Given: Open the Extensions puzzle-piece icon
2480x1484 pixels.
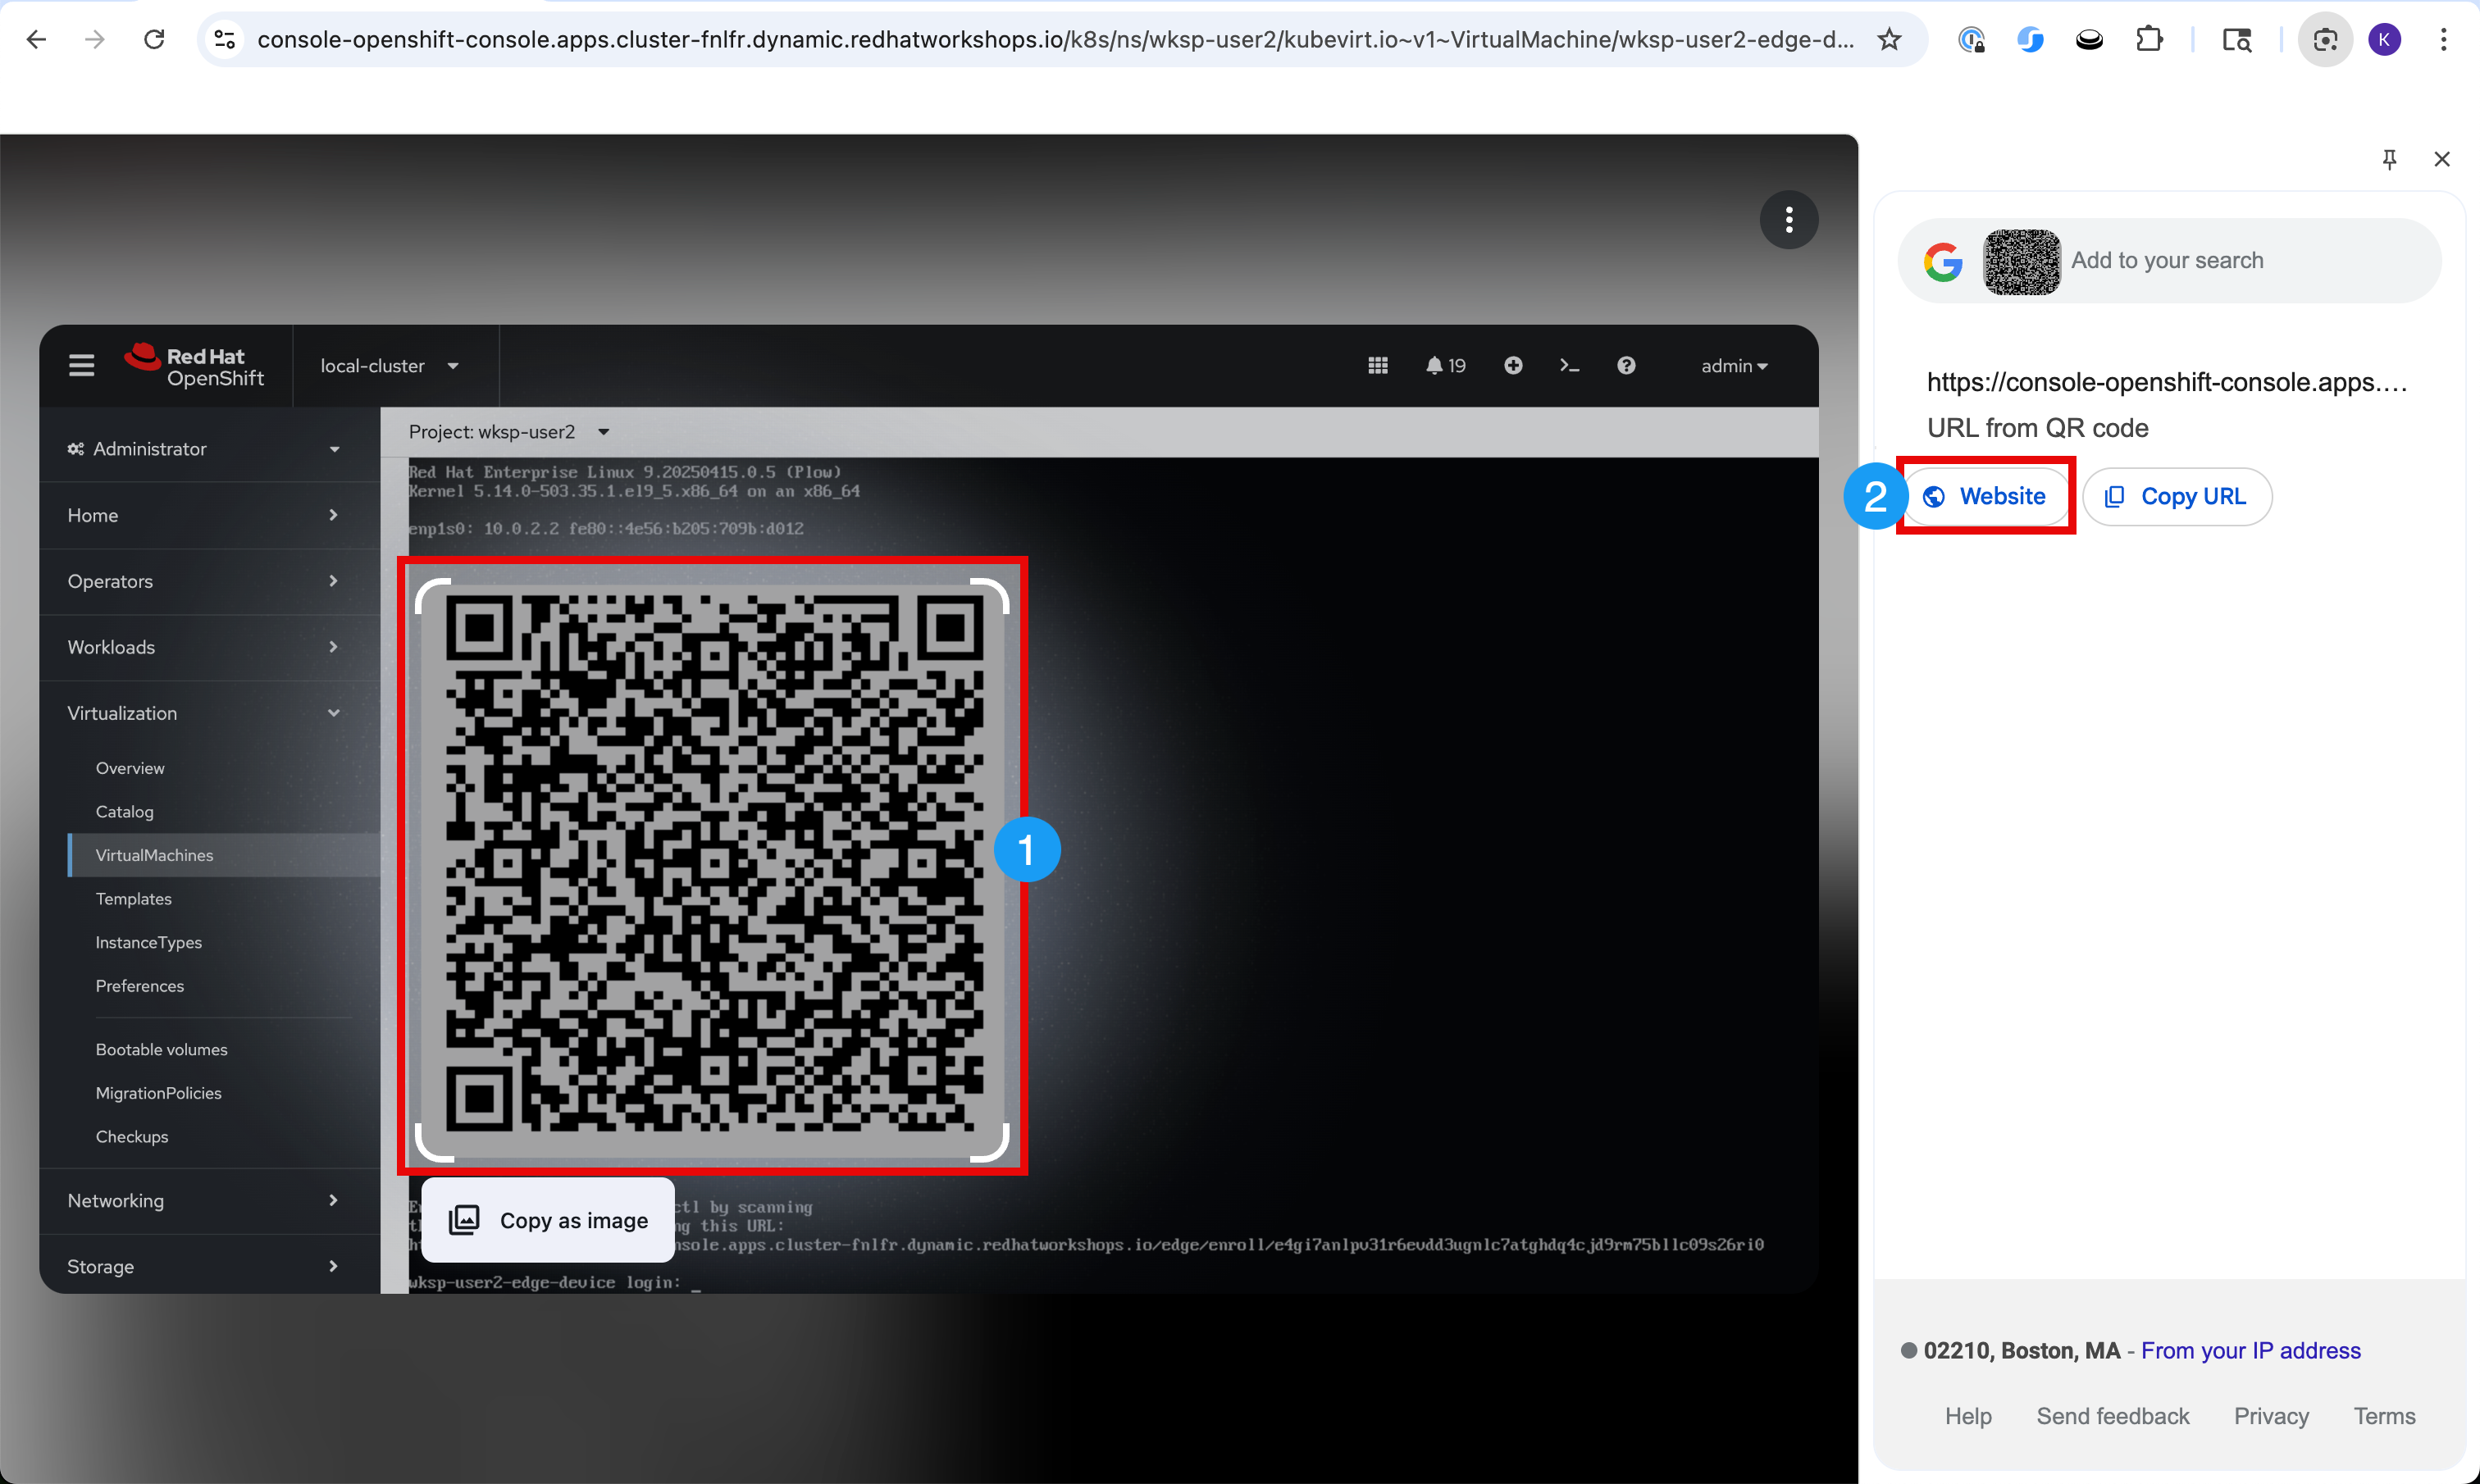Looking at the screenshot, I should coord(2148,39).
